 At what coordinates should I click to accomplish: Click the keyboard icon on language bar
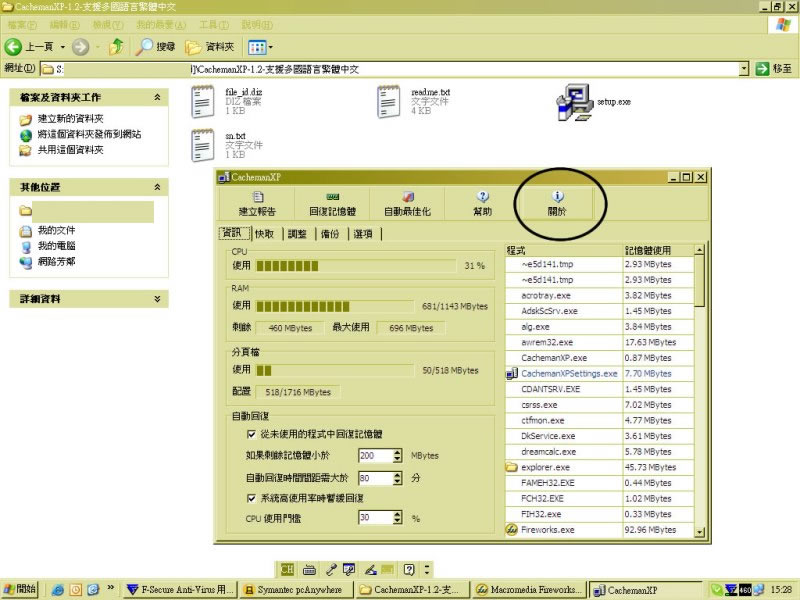pyautogui.click(x=309, y=569)
